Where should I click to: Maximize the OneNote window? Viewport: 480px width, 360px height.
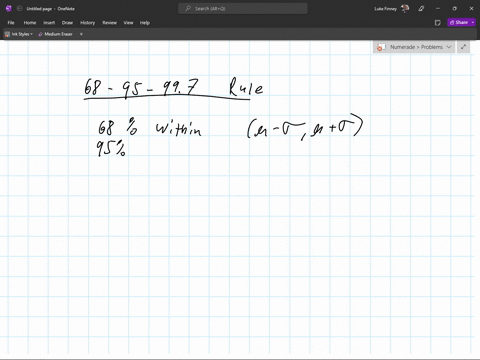pyautogui.click(x=455, y=9)
